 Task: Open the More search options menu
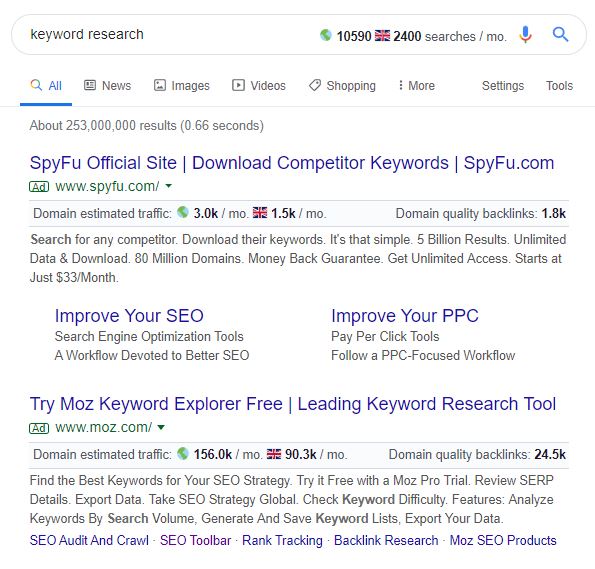(x=416, y=85)
